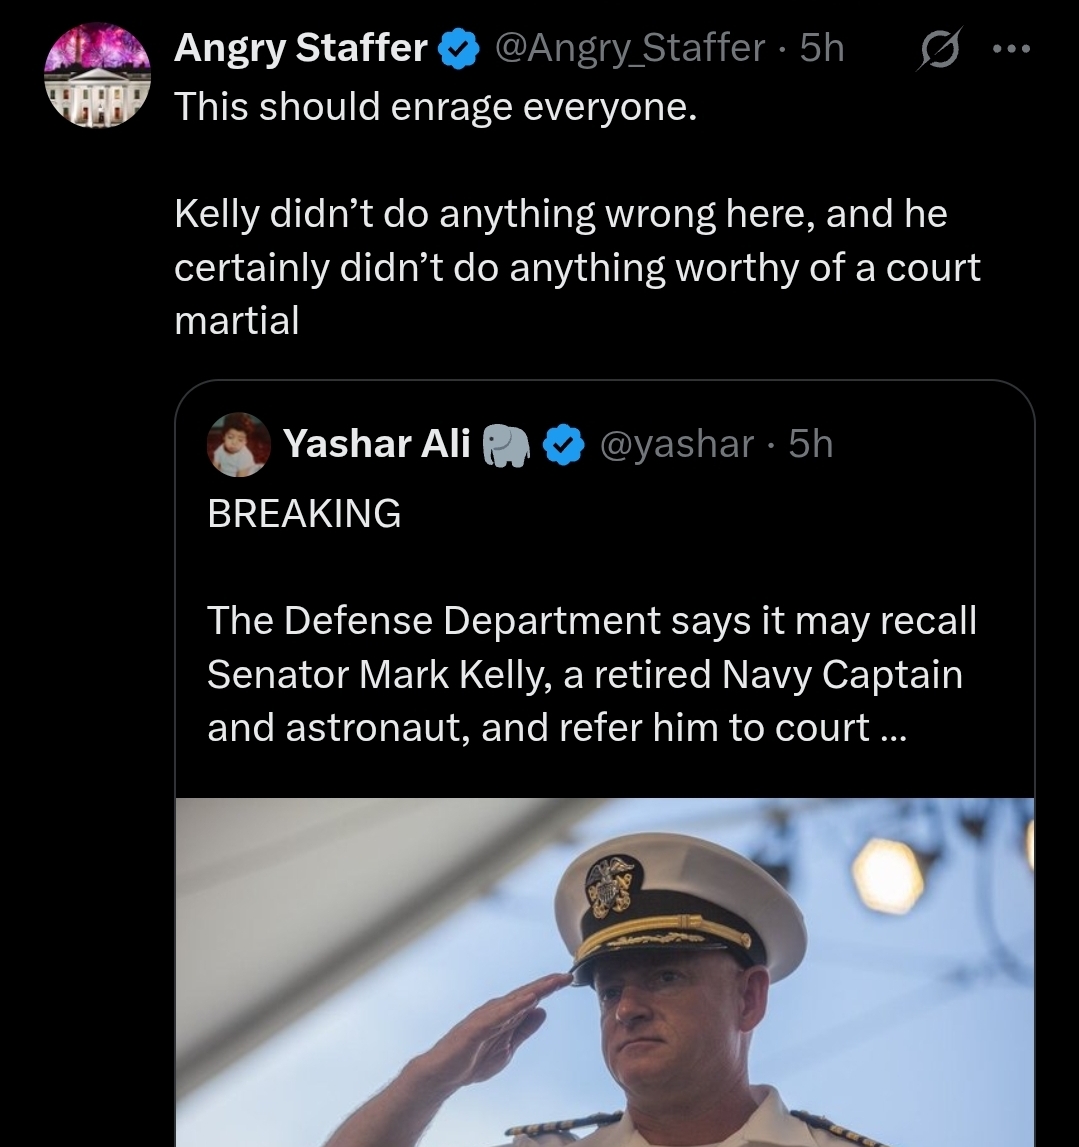The image size is (1079, 1147).
Task: Click the 5h timestamp in the quoted tweet
Action: (810, 444)
